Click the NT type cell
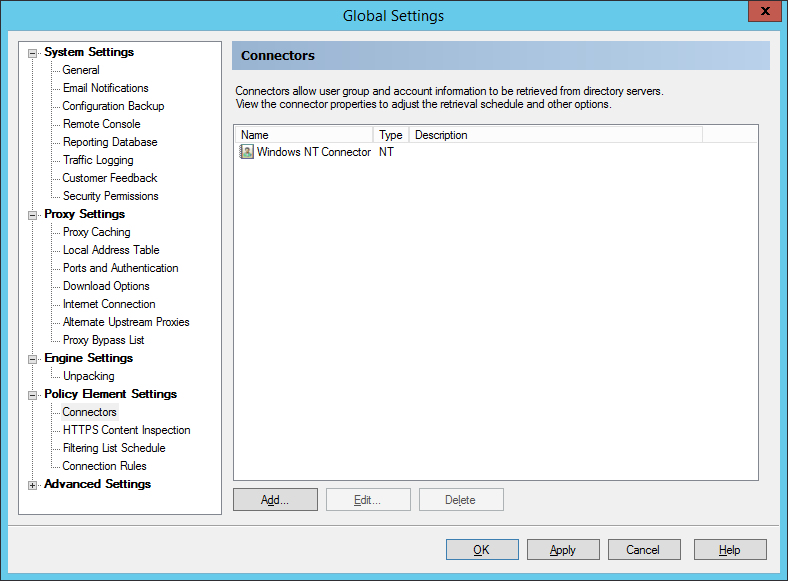 (x=386, y=152)
